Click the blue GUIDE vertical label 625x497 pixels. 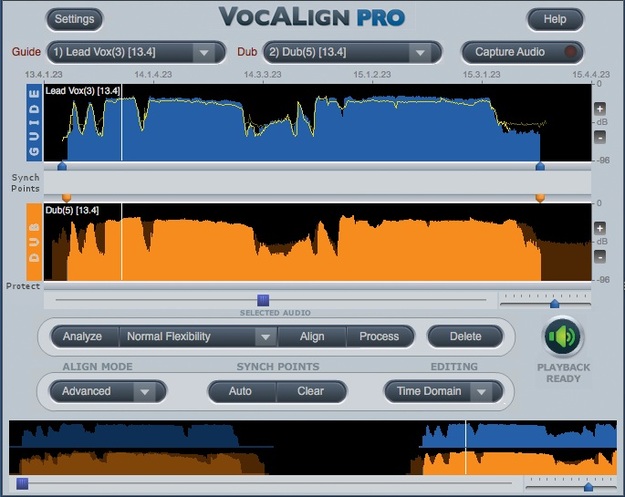[x=34, y=122]
